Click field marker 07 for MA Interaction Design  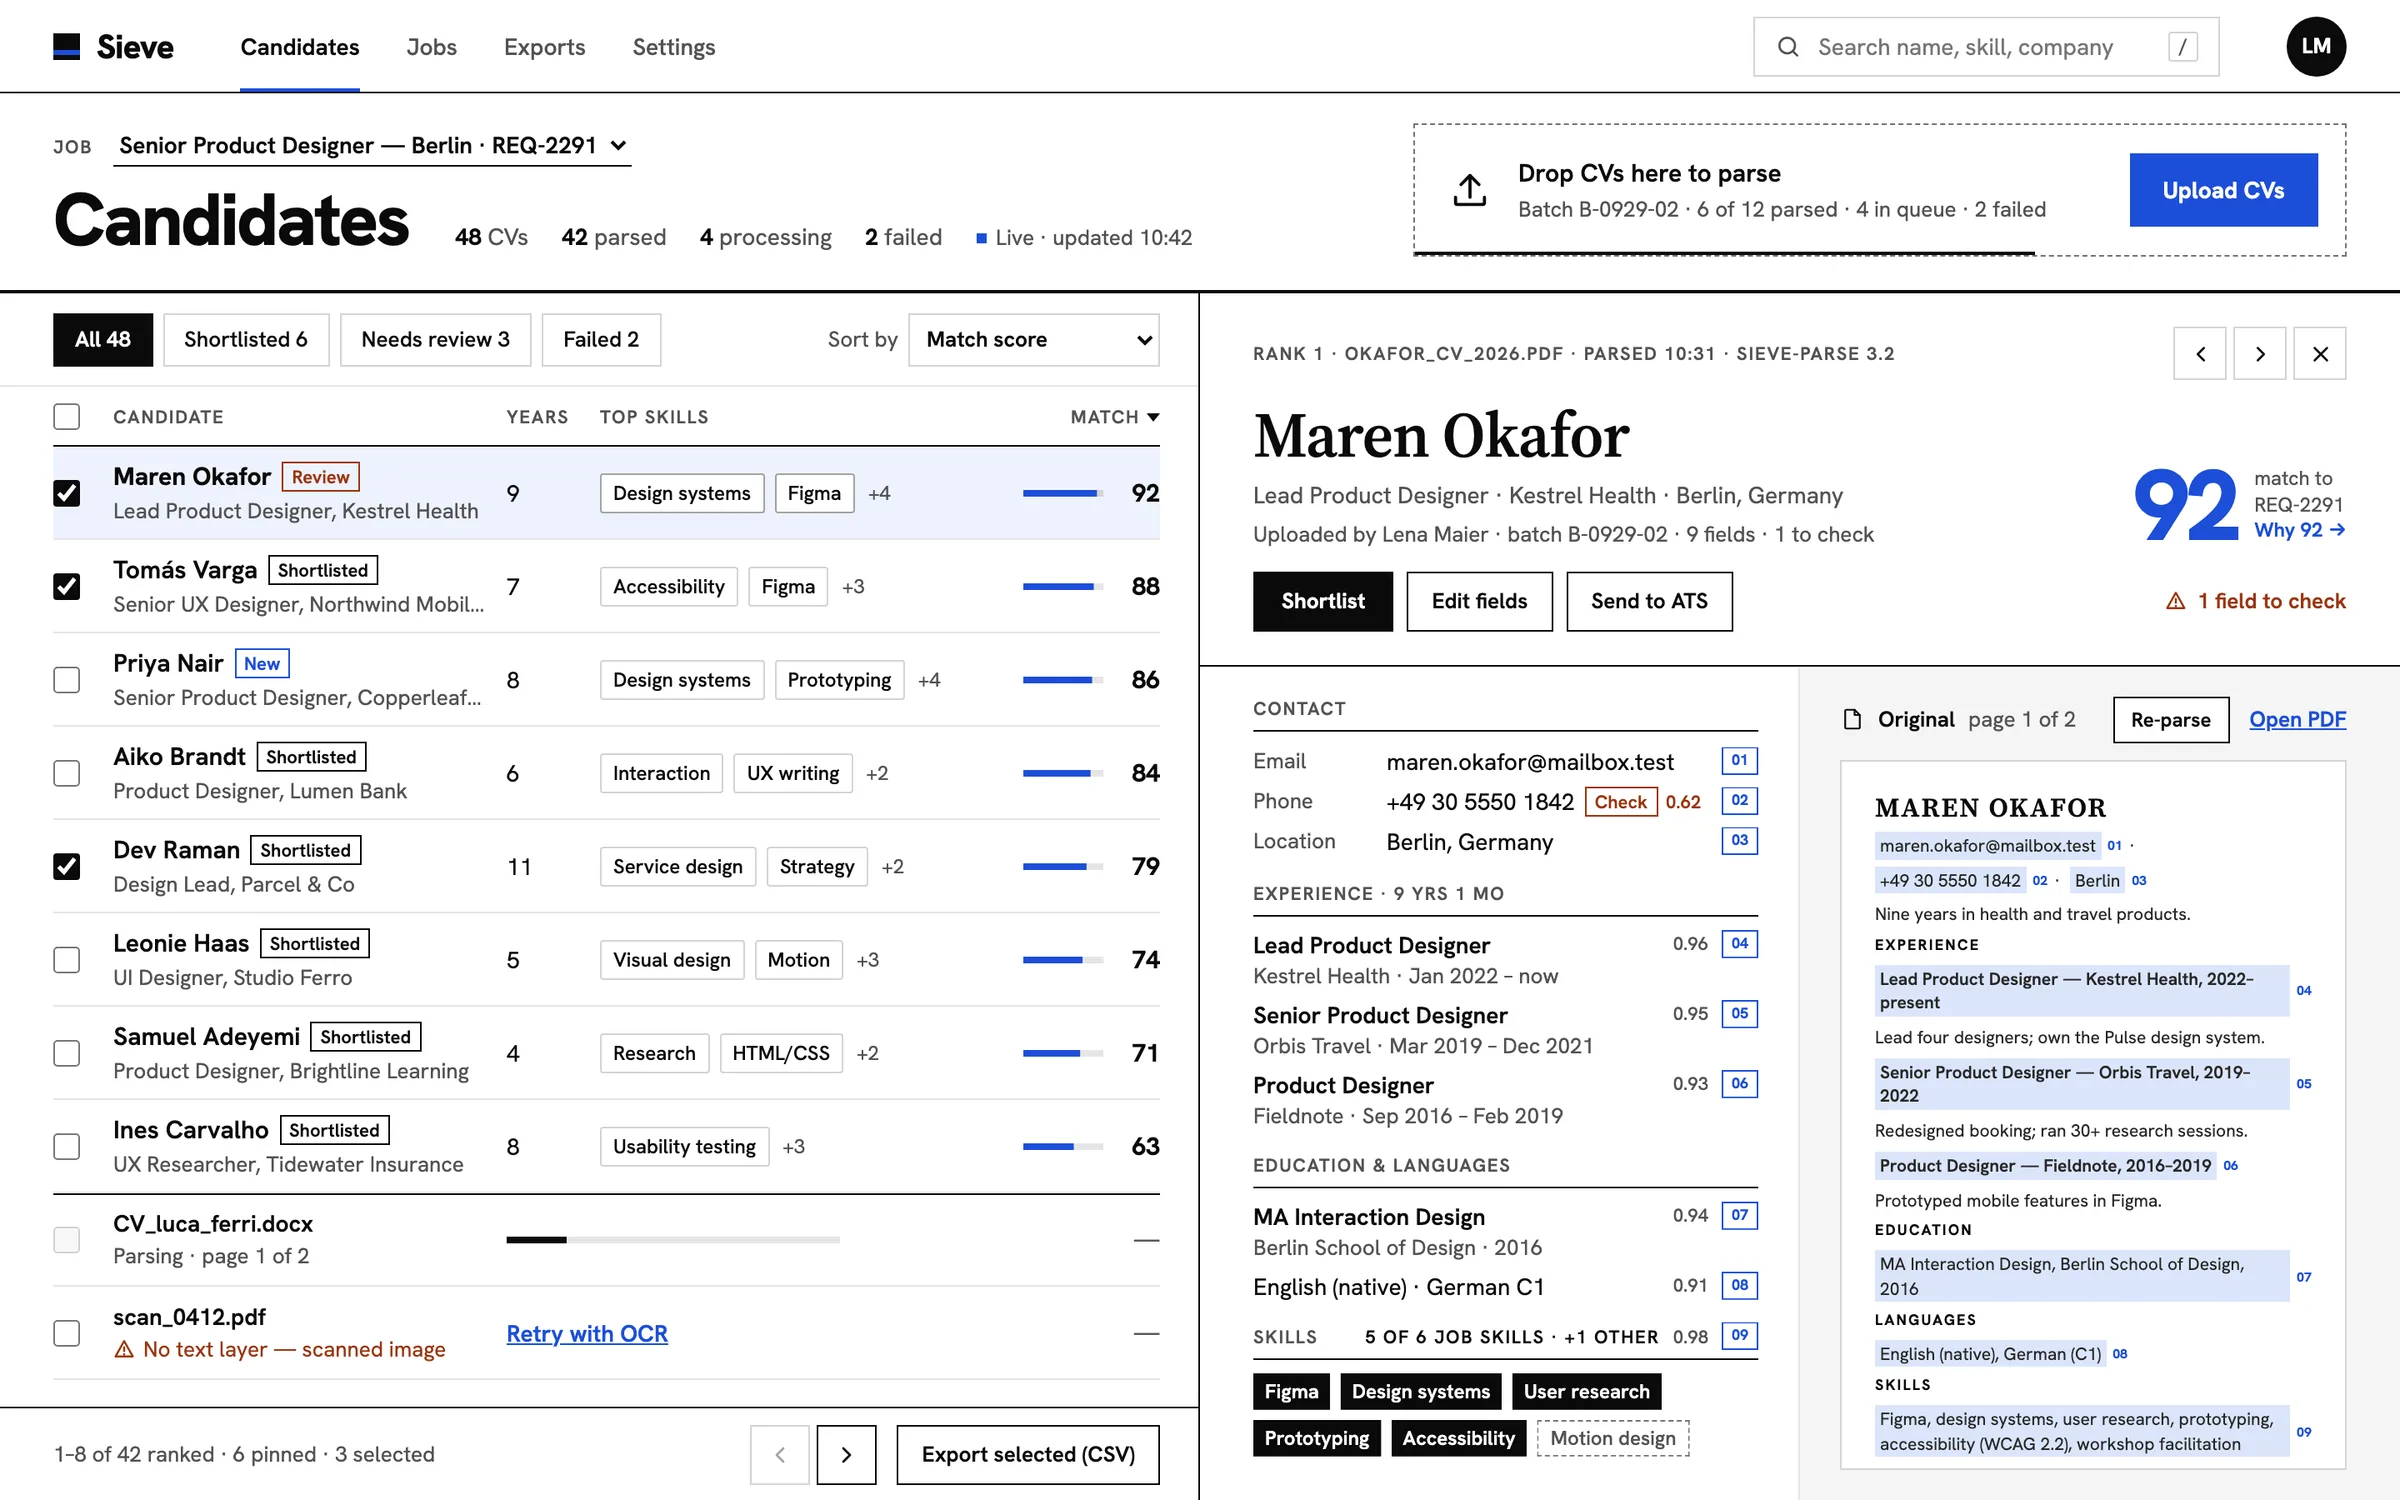(x=1740, y=1216)
